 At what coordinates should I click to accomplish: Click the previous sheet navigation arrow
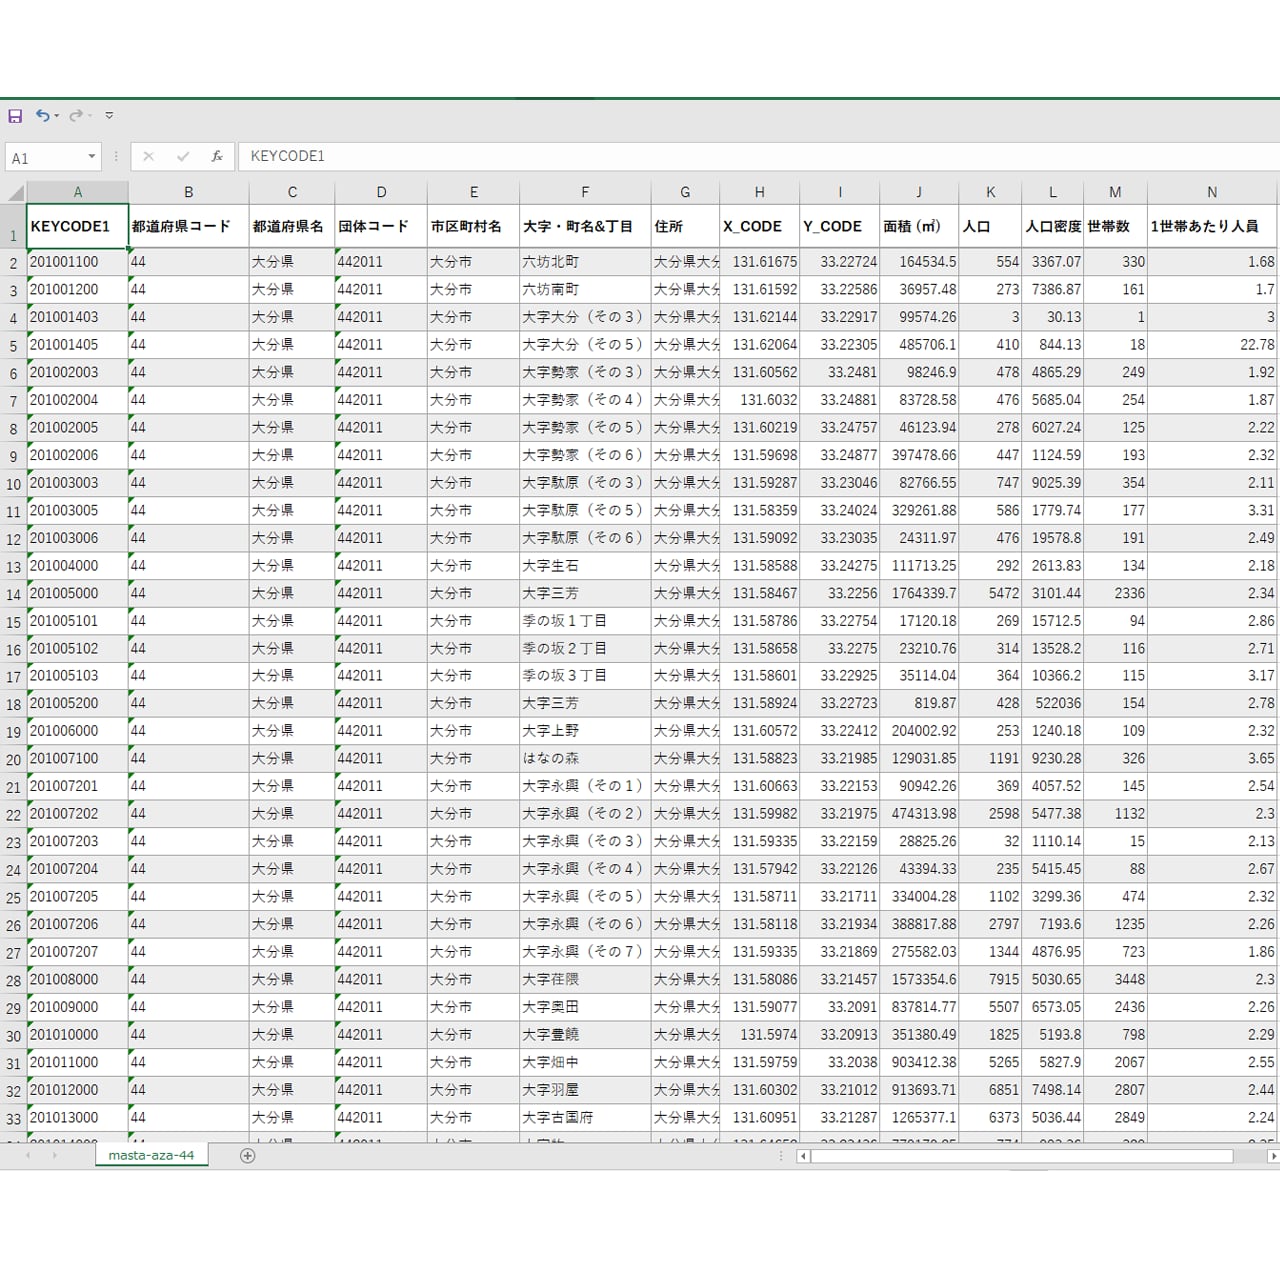click(x=28, y=1156)
